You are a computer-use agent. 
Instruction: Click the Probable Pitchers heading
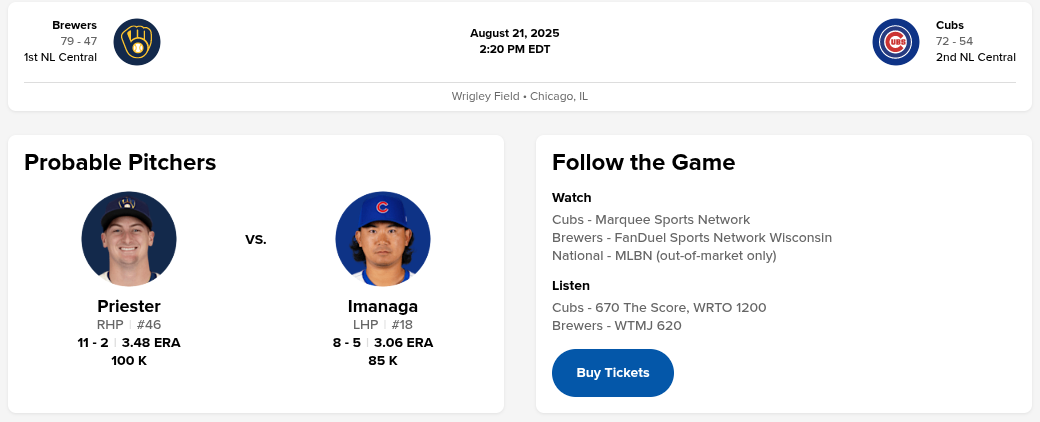click(120, 162)
